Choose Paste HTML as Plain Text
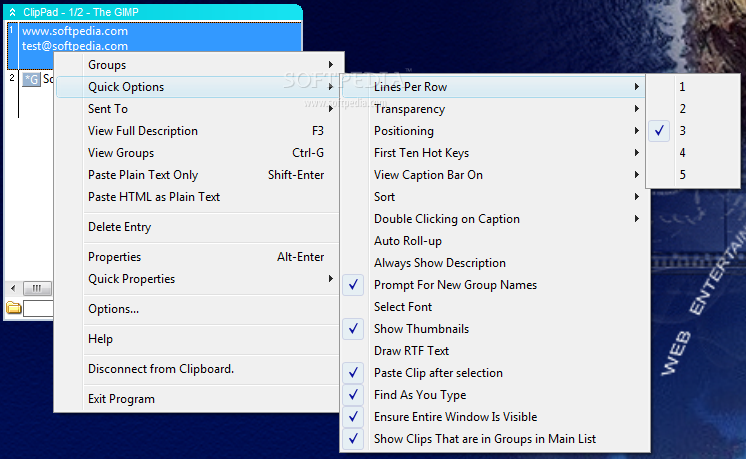Screen dimensions: 746x459 pos(198,196)
